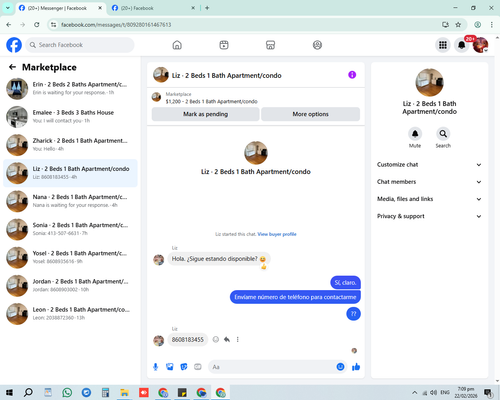Click the Search Facebook field
This screenshot has width=500, height=400.
click(x=80, y=45)
